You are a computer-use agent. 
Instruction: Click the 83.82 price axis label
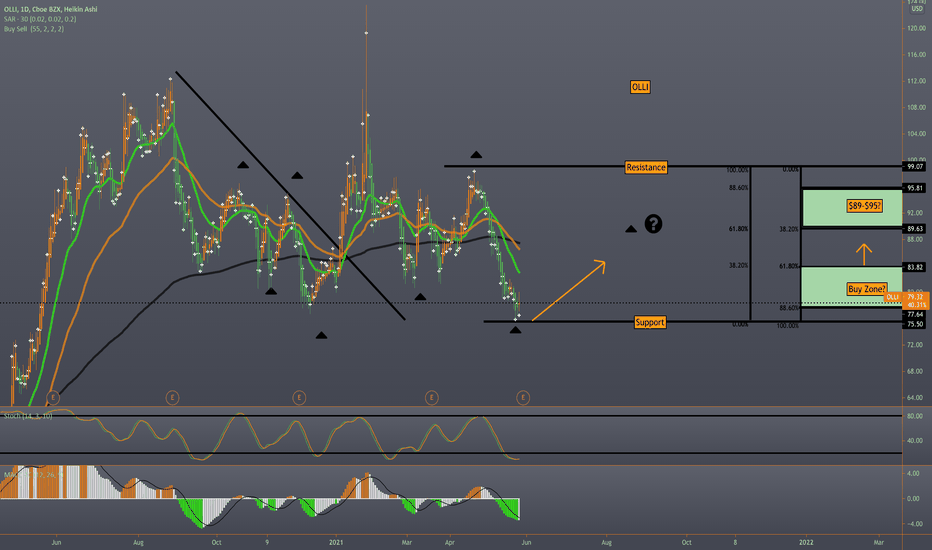pyautogui.click(x=915, y=268)
